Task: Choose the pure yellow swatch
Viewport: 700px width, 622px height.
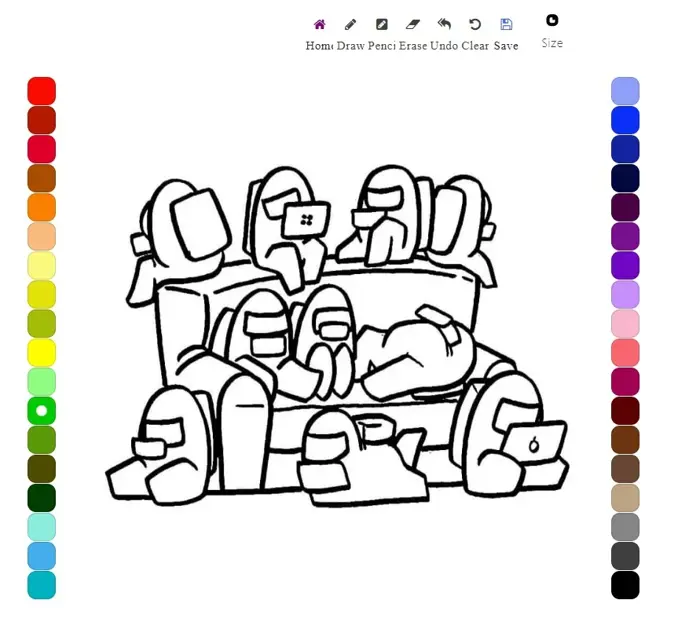Action: 42,352
